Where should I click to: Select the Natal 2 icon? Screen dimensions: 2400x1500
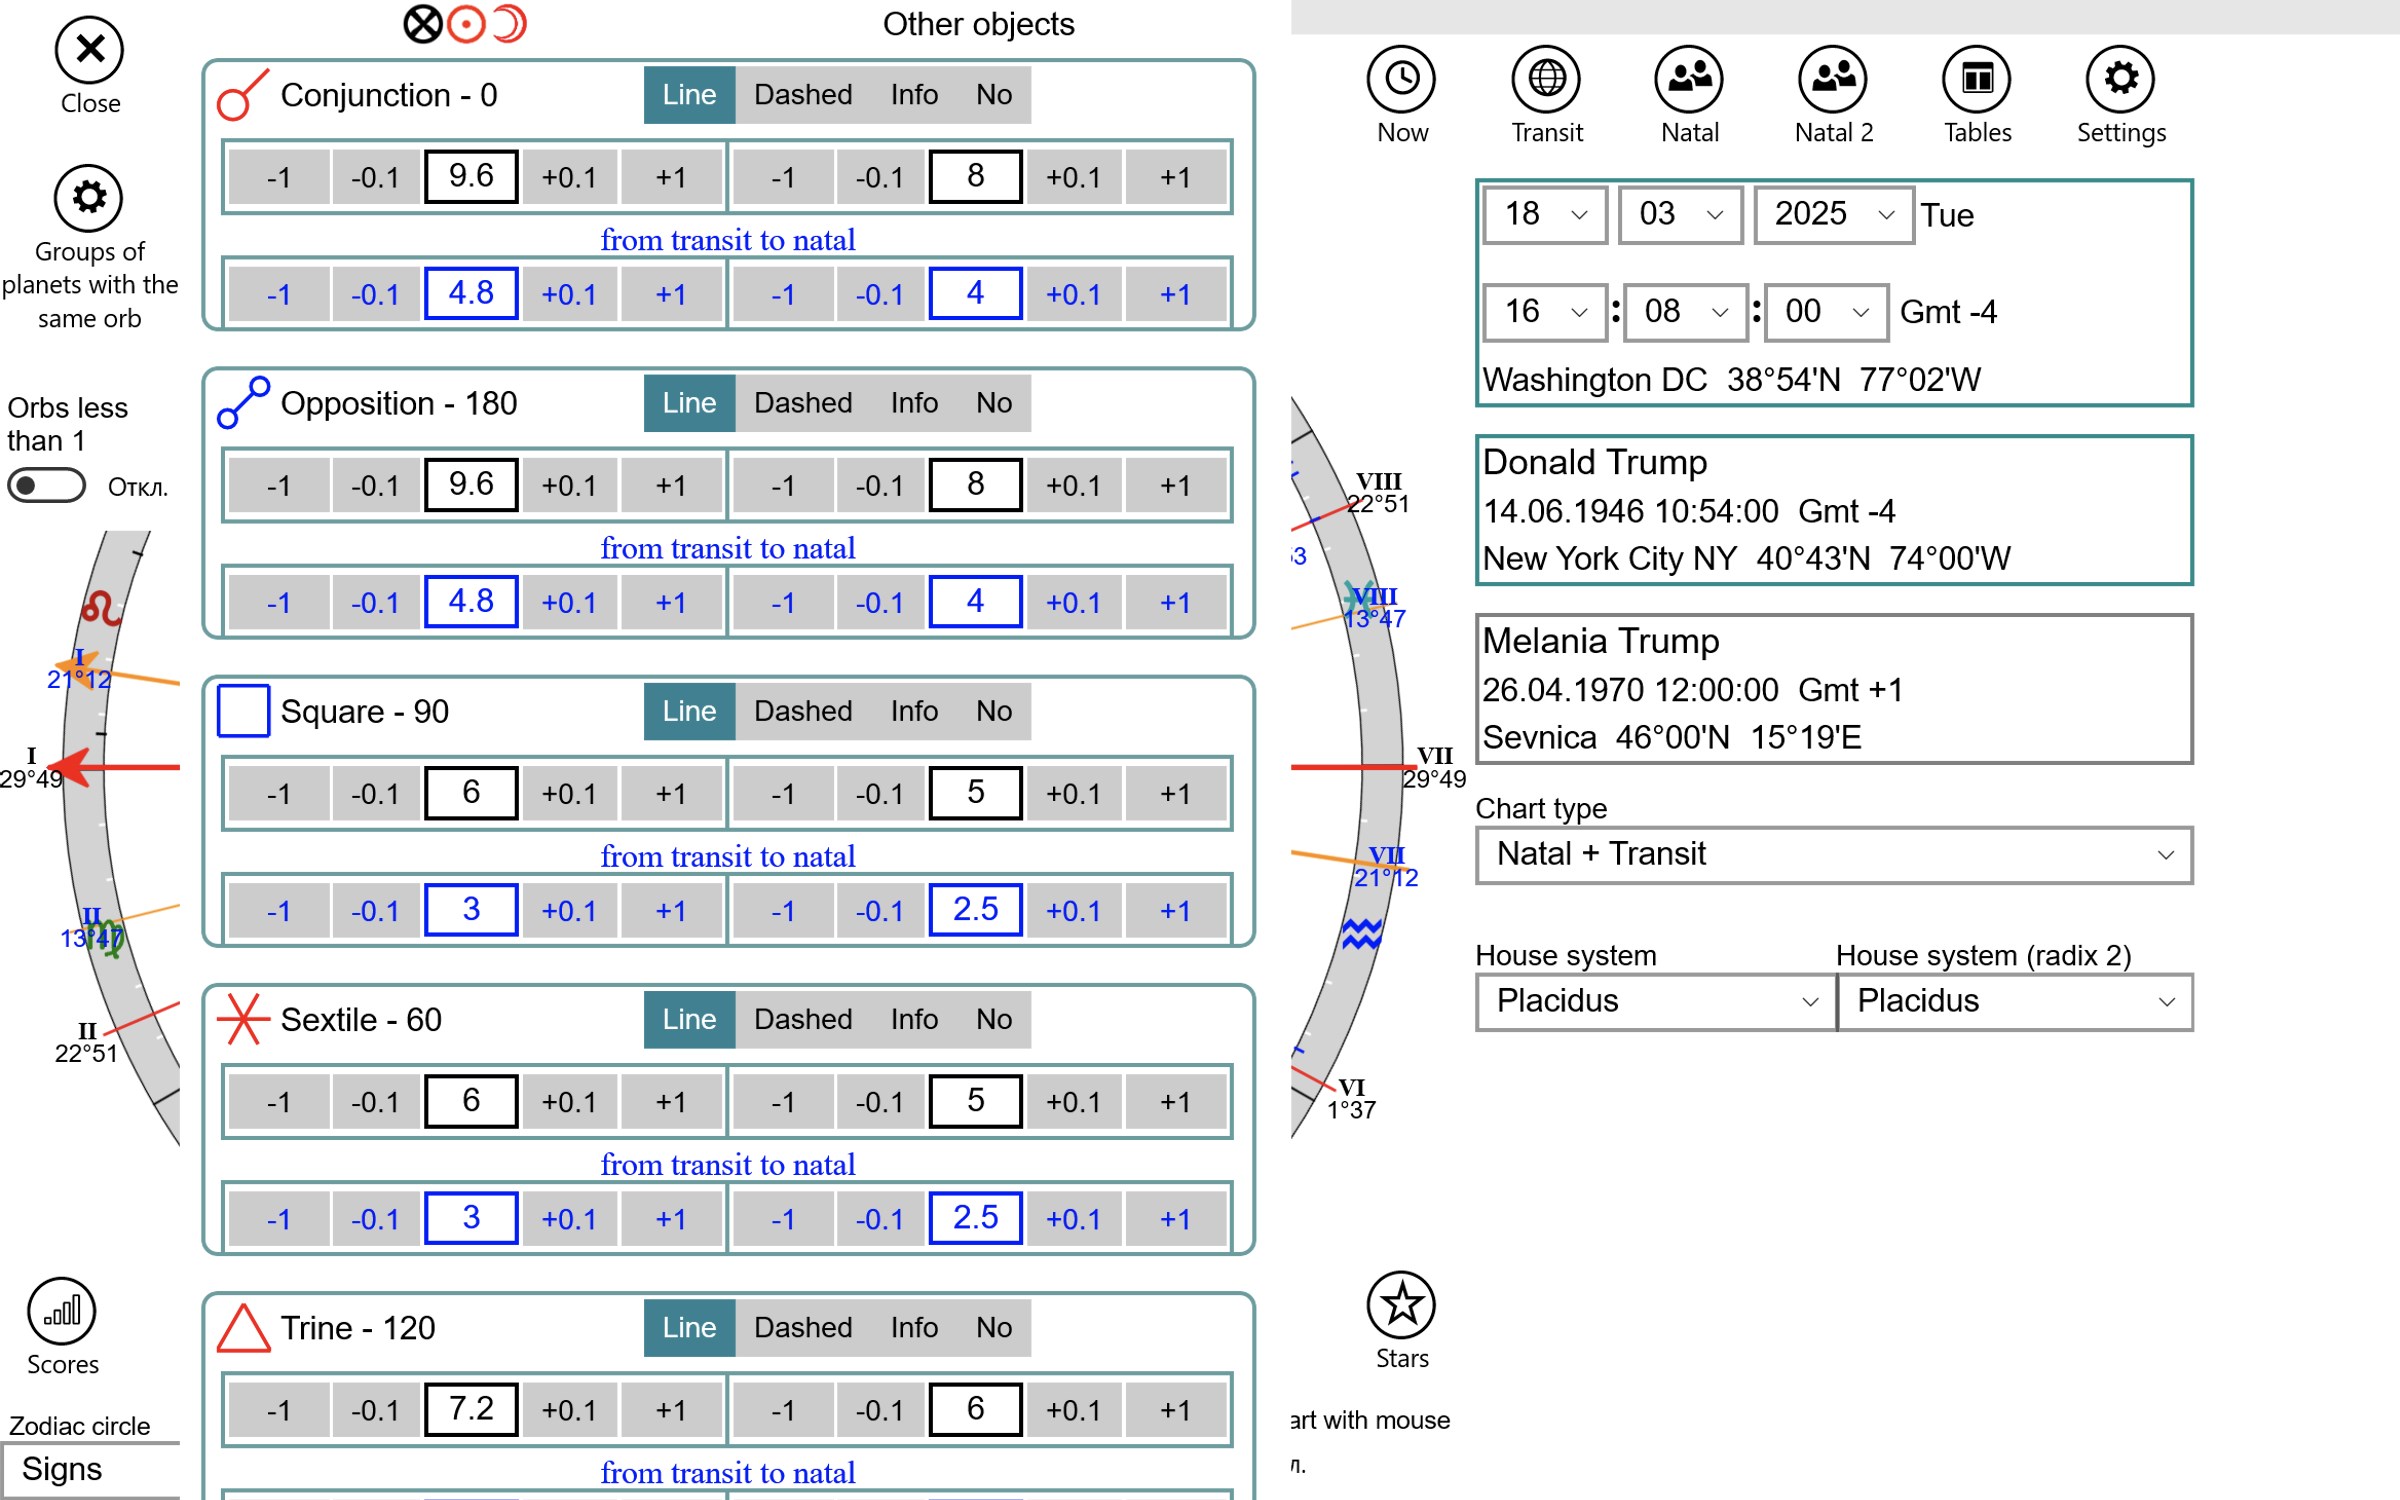[1832, 78]
